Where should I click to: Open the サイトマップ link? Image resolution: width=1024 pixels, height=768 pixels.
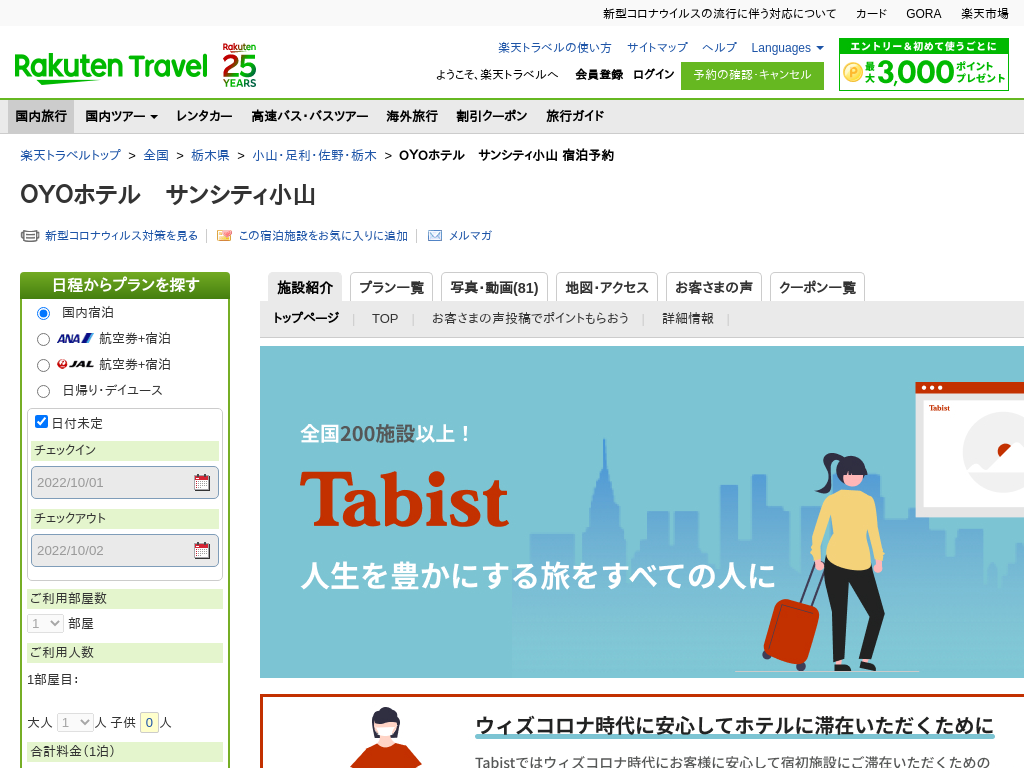pyautogui.click(x=657, y=48)
